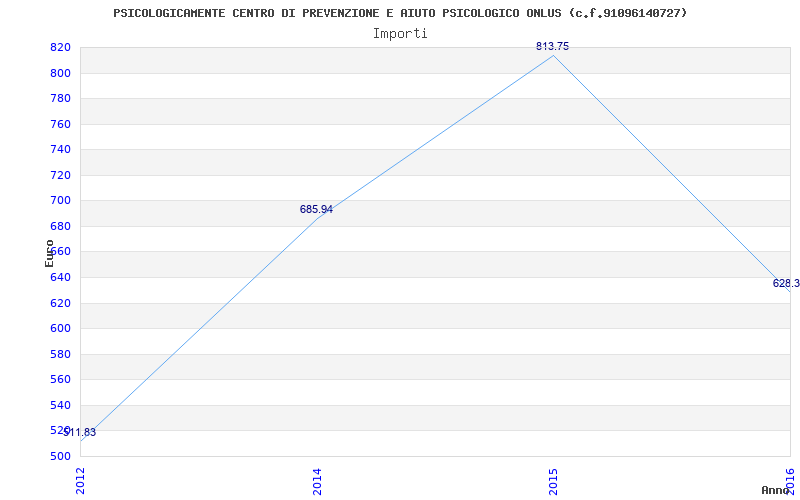Click y-axis value 640
The width and height of the screenshot is (800, 500).
(x=59, y=278)
